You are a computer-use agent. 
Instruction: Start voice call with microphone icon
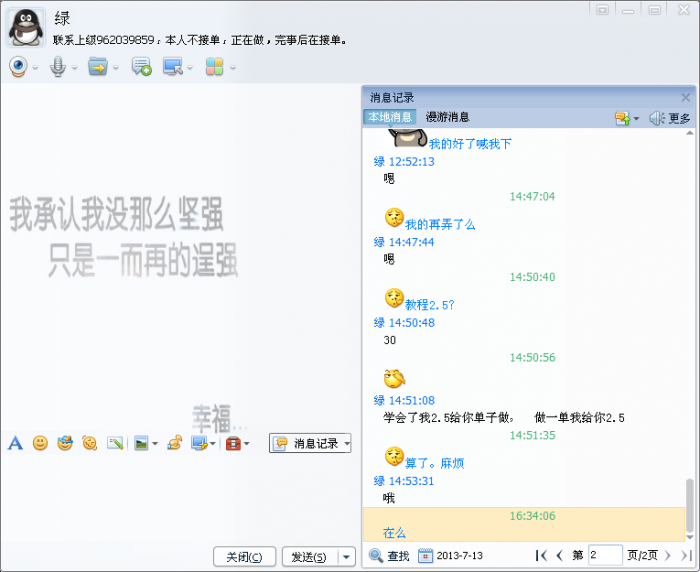[58, 67]
